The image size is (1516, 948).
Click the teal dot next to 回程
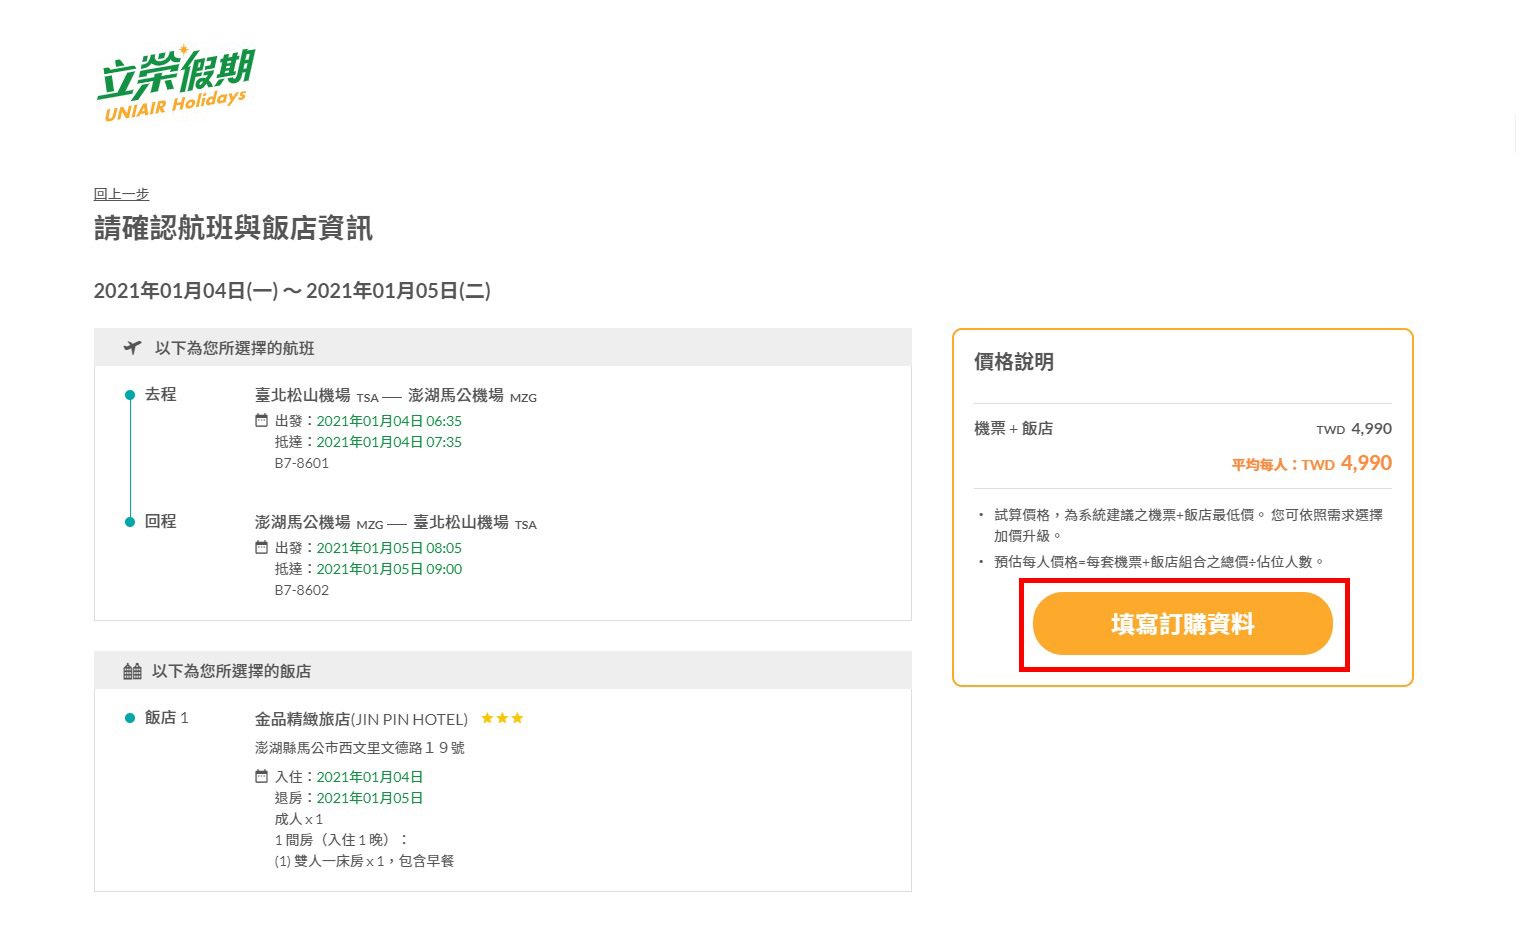point(130,522)
